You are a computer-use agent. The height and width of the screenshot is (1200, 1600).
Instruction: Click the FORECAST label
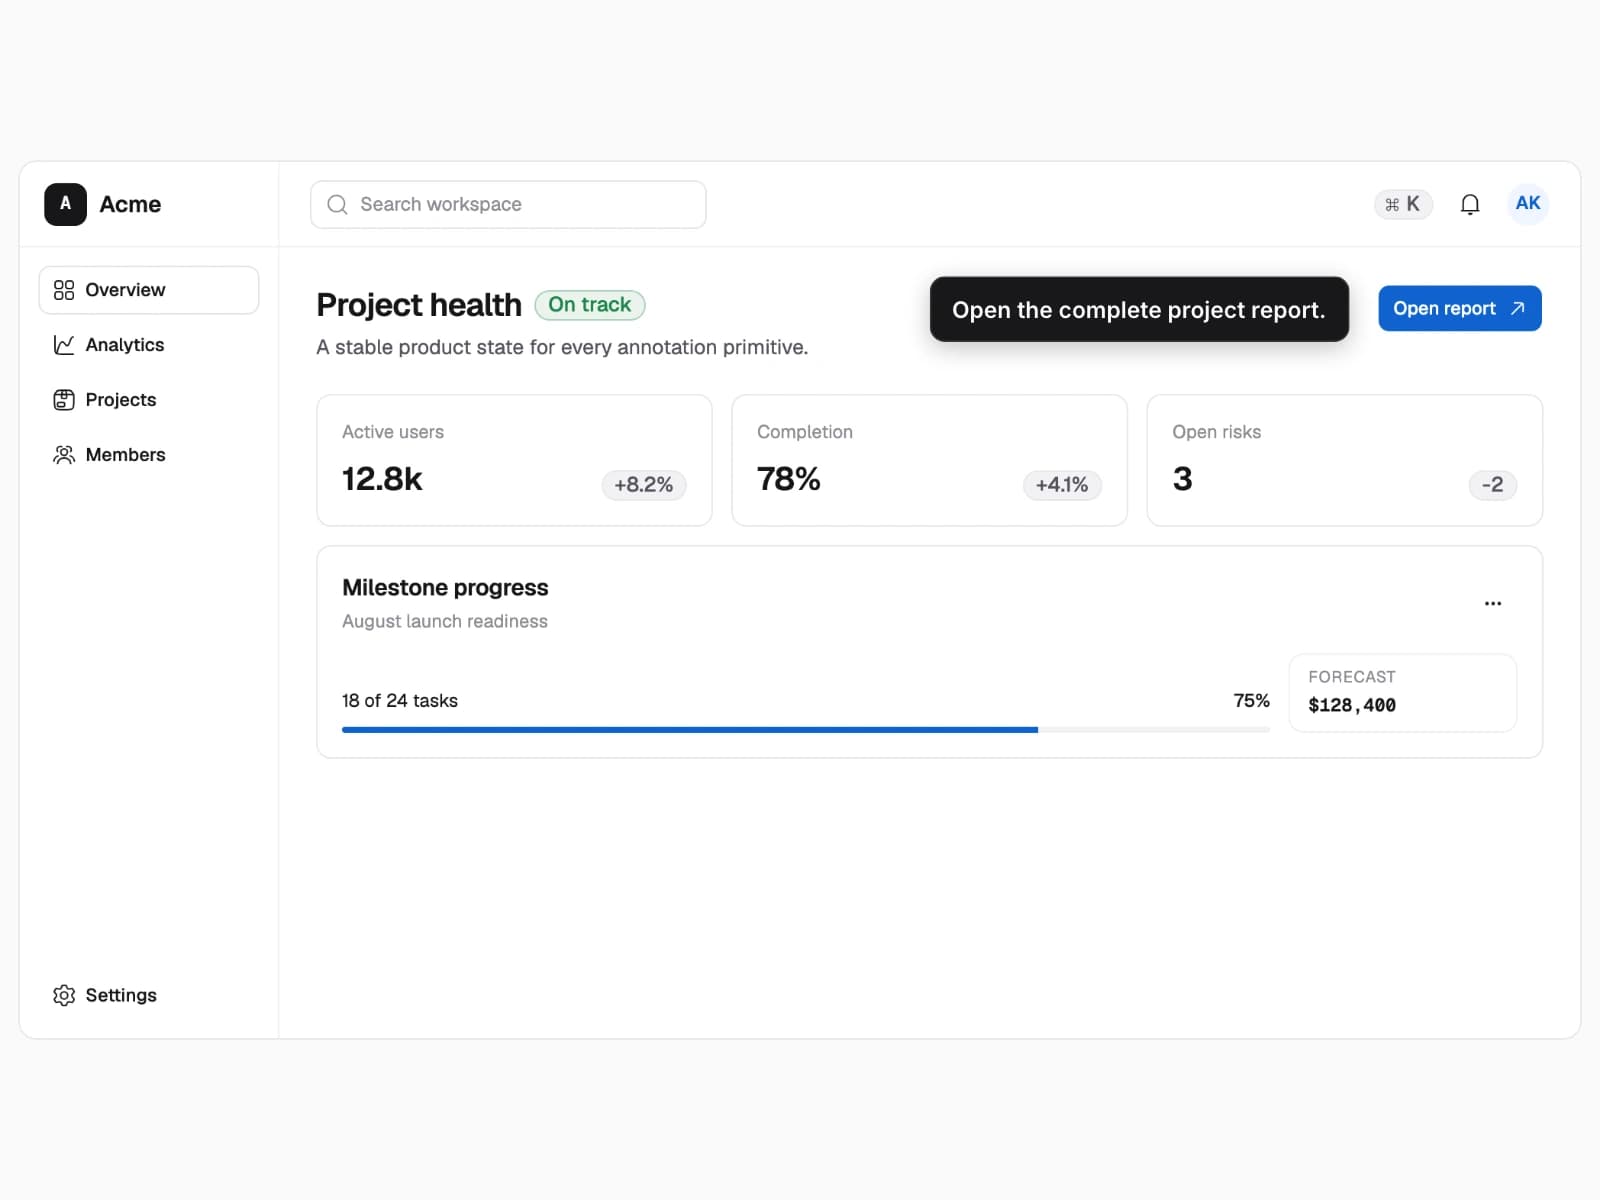[x=1352, y=677]
